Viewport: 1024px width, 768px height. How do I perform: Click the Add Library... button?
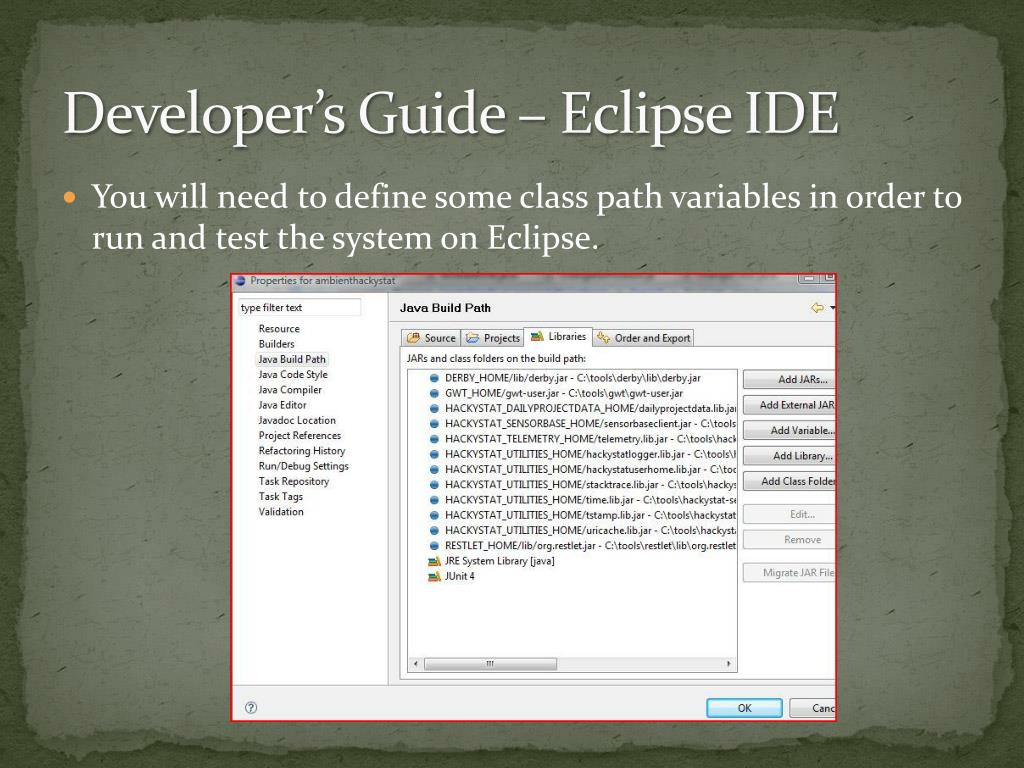[x=789, y=456]
